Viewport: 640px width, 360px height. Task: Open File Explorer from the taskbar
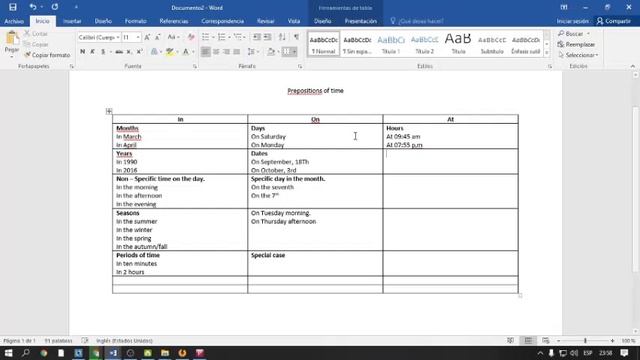pyautogui.click(x=165, y=353)
